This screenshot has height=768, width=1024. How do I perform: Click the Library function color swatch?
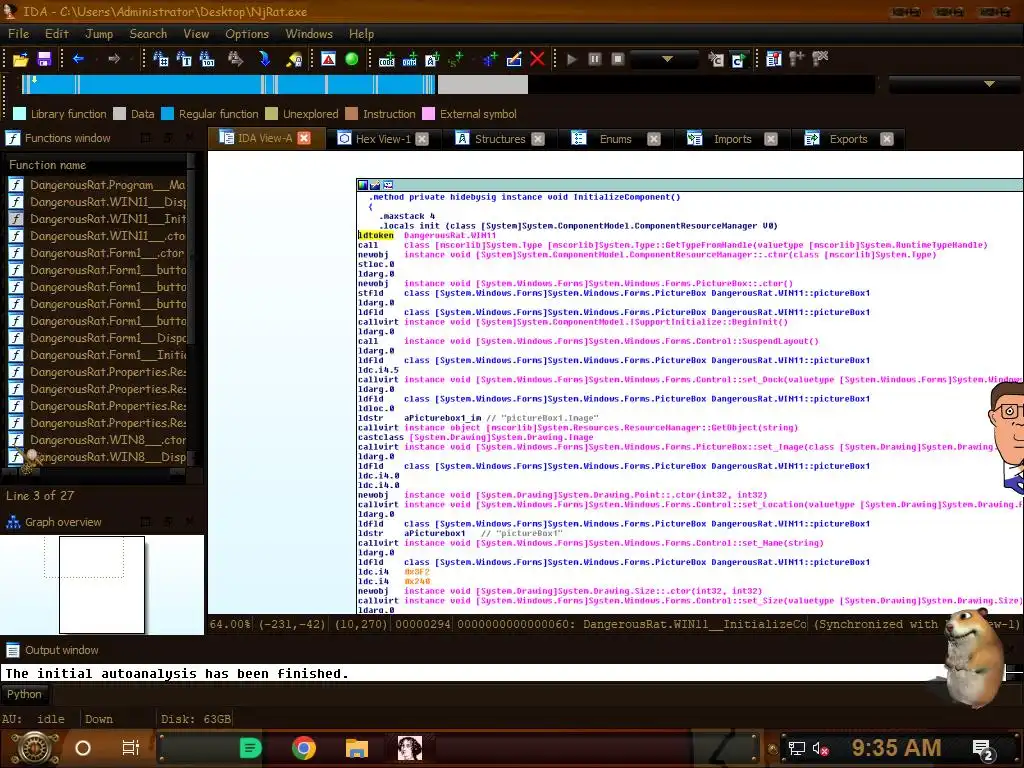pos(20,114)
